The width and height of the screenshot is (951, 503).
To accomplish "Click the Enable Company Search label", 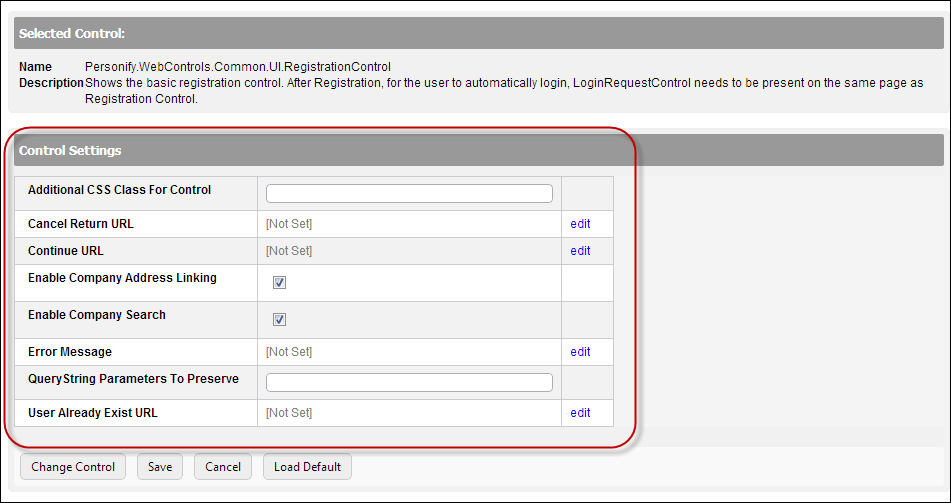I will [x=96, y=315].
